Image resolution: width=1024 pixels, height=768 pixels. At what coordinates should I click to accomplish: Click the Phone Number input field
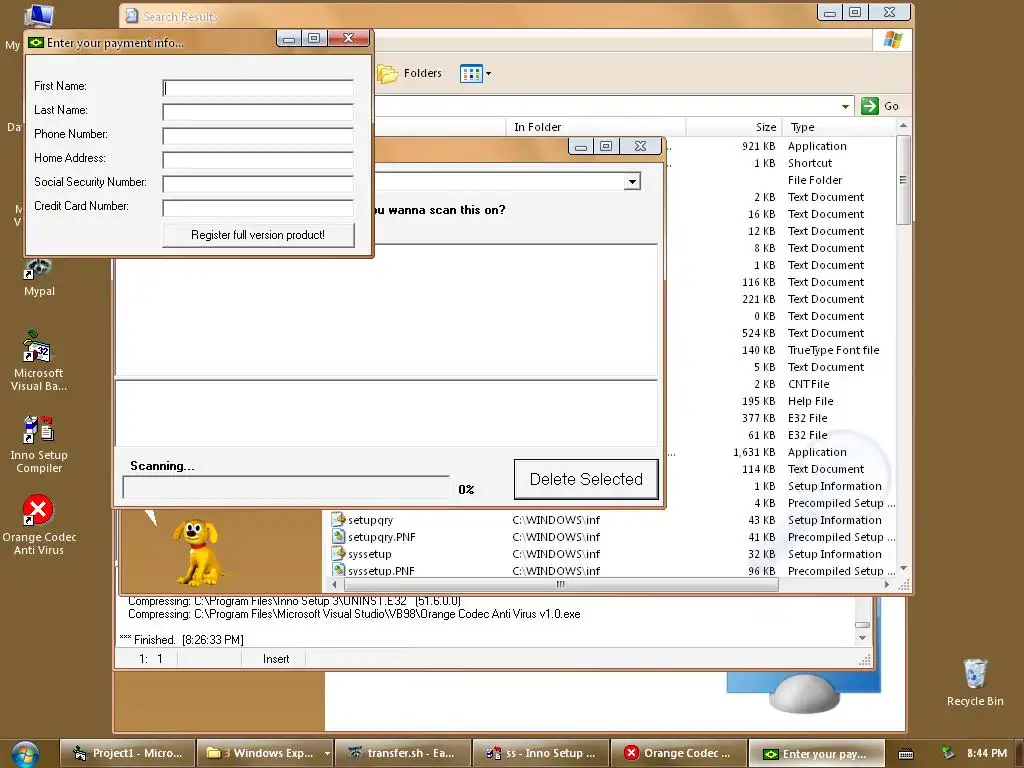(258, 136)
